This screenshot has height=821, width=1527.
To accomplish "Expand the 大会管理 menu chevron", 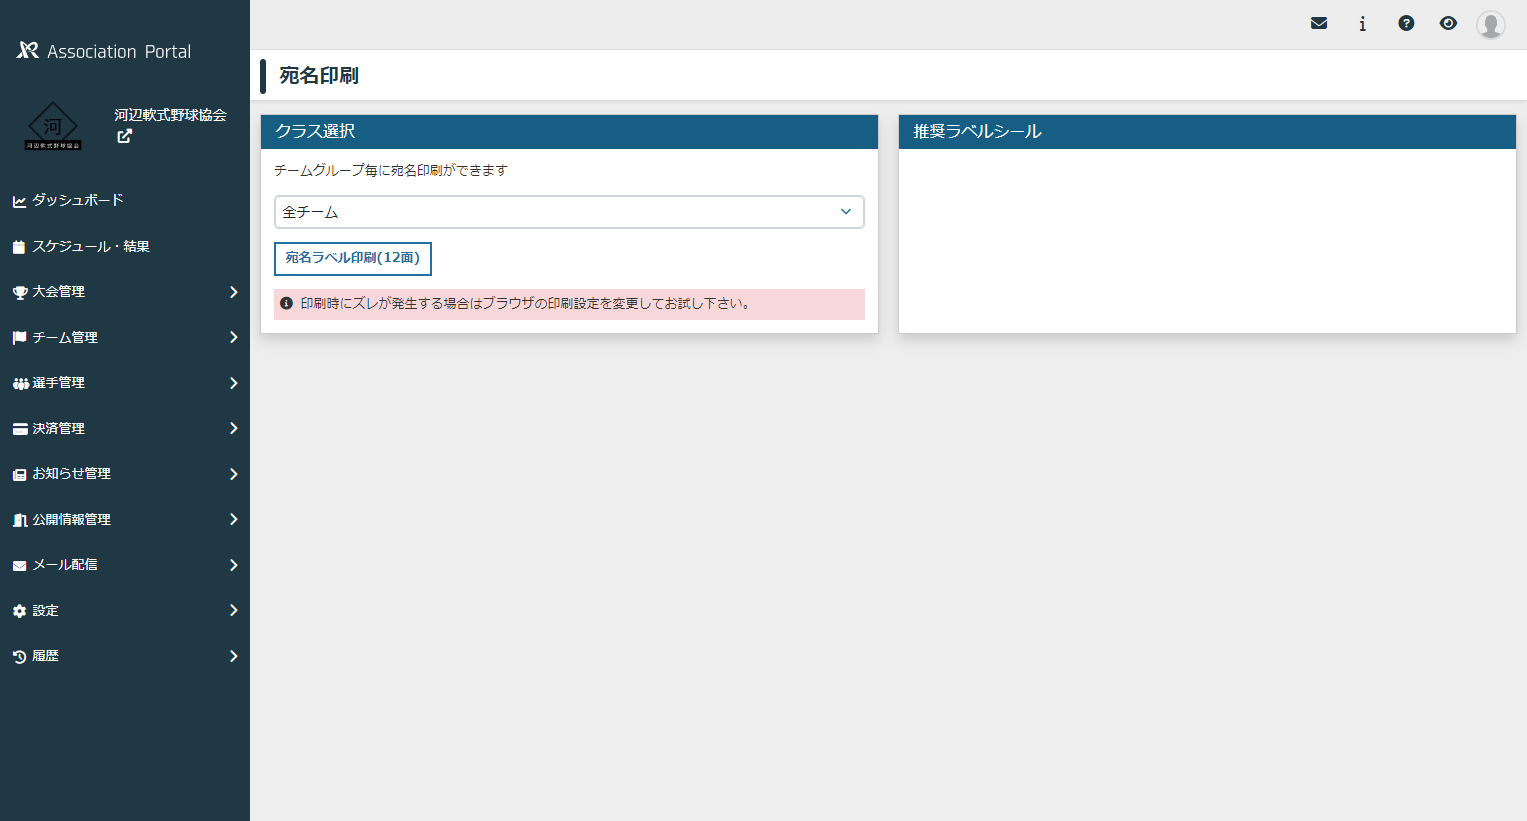I will point(233,292).
